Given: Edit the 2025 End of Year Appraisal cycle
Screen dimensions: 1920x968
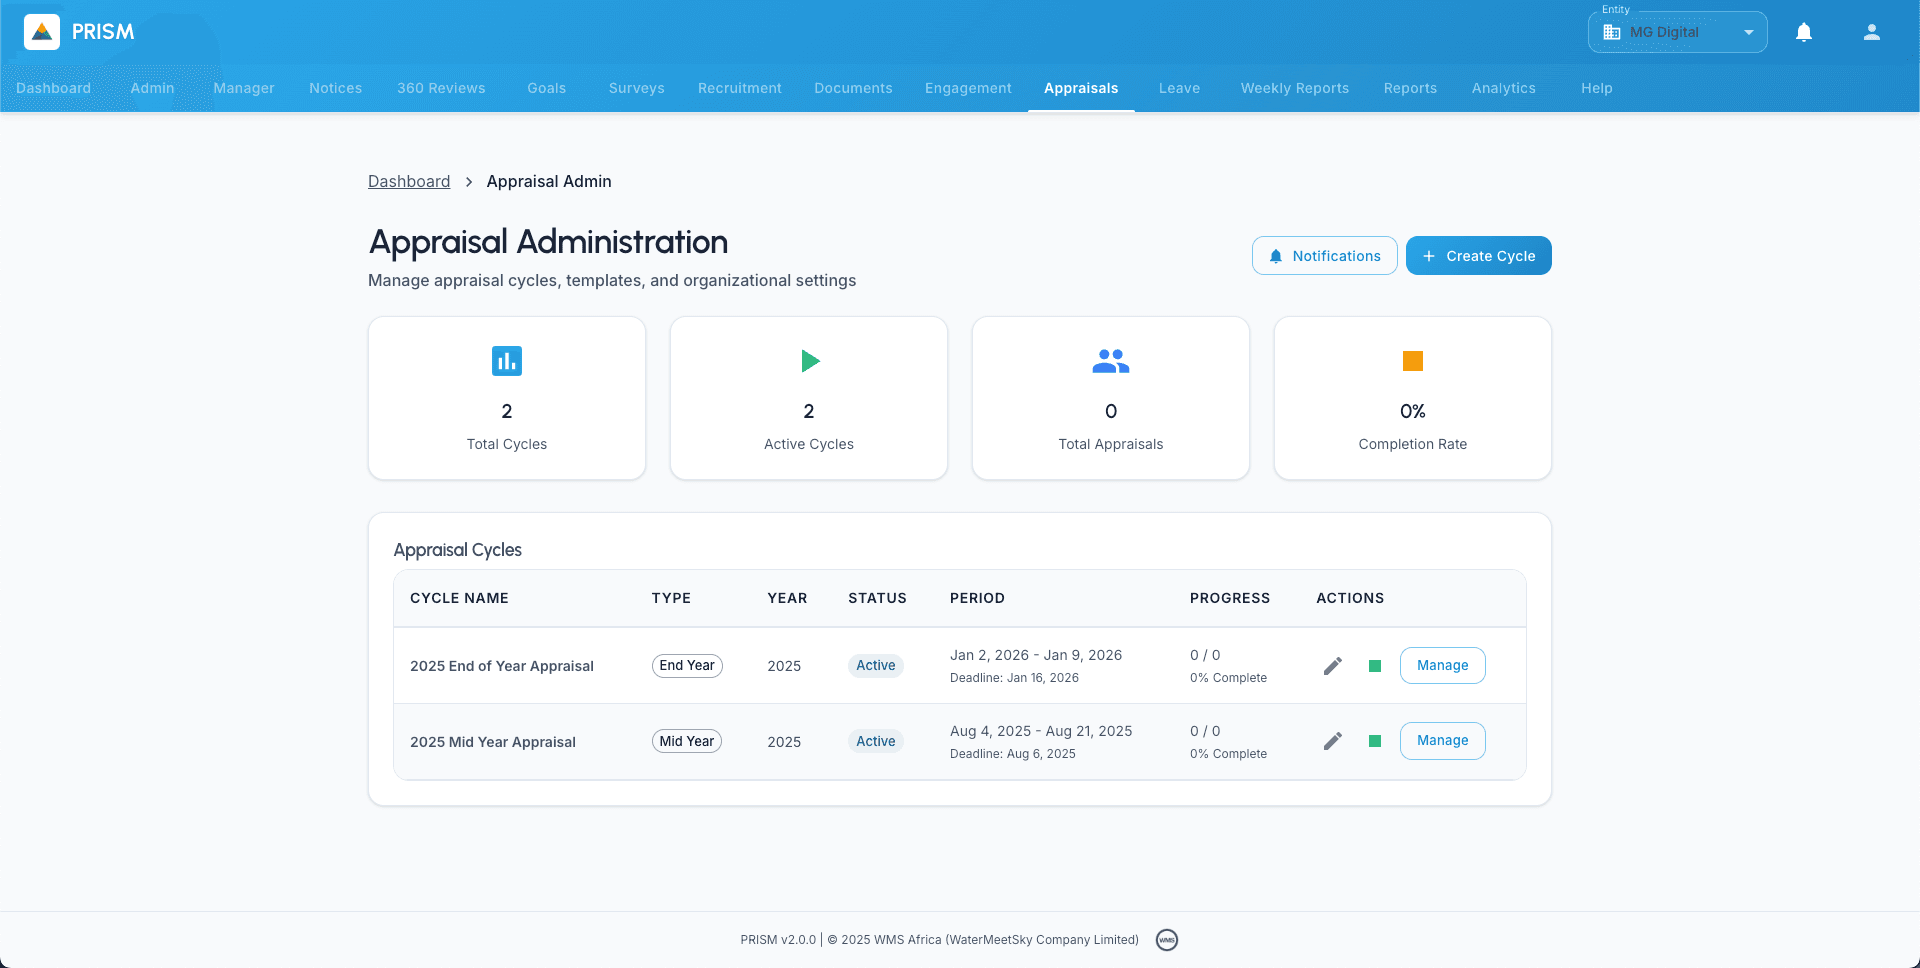Looking at the screenshot, I should click(x=1332, y=666).
